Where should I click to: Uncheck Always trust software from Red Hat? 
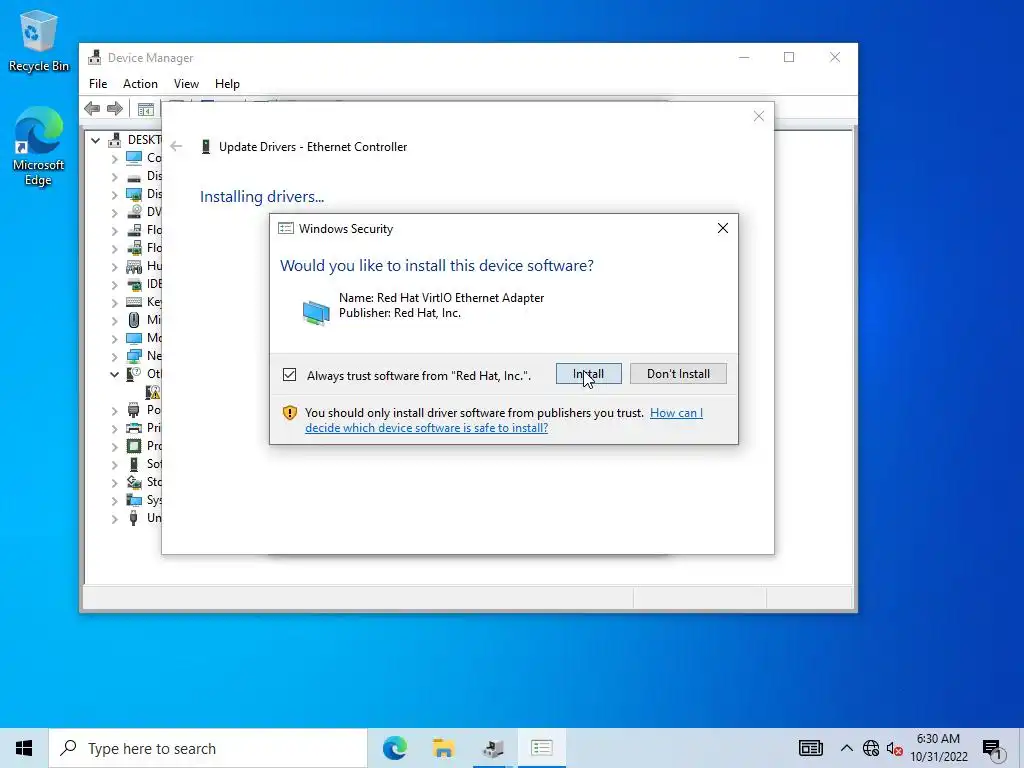click(289, 375)
